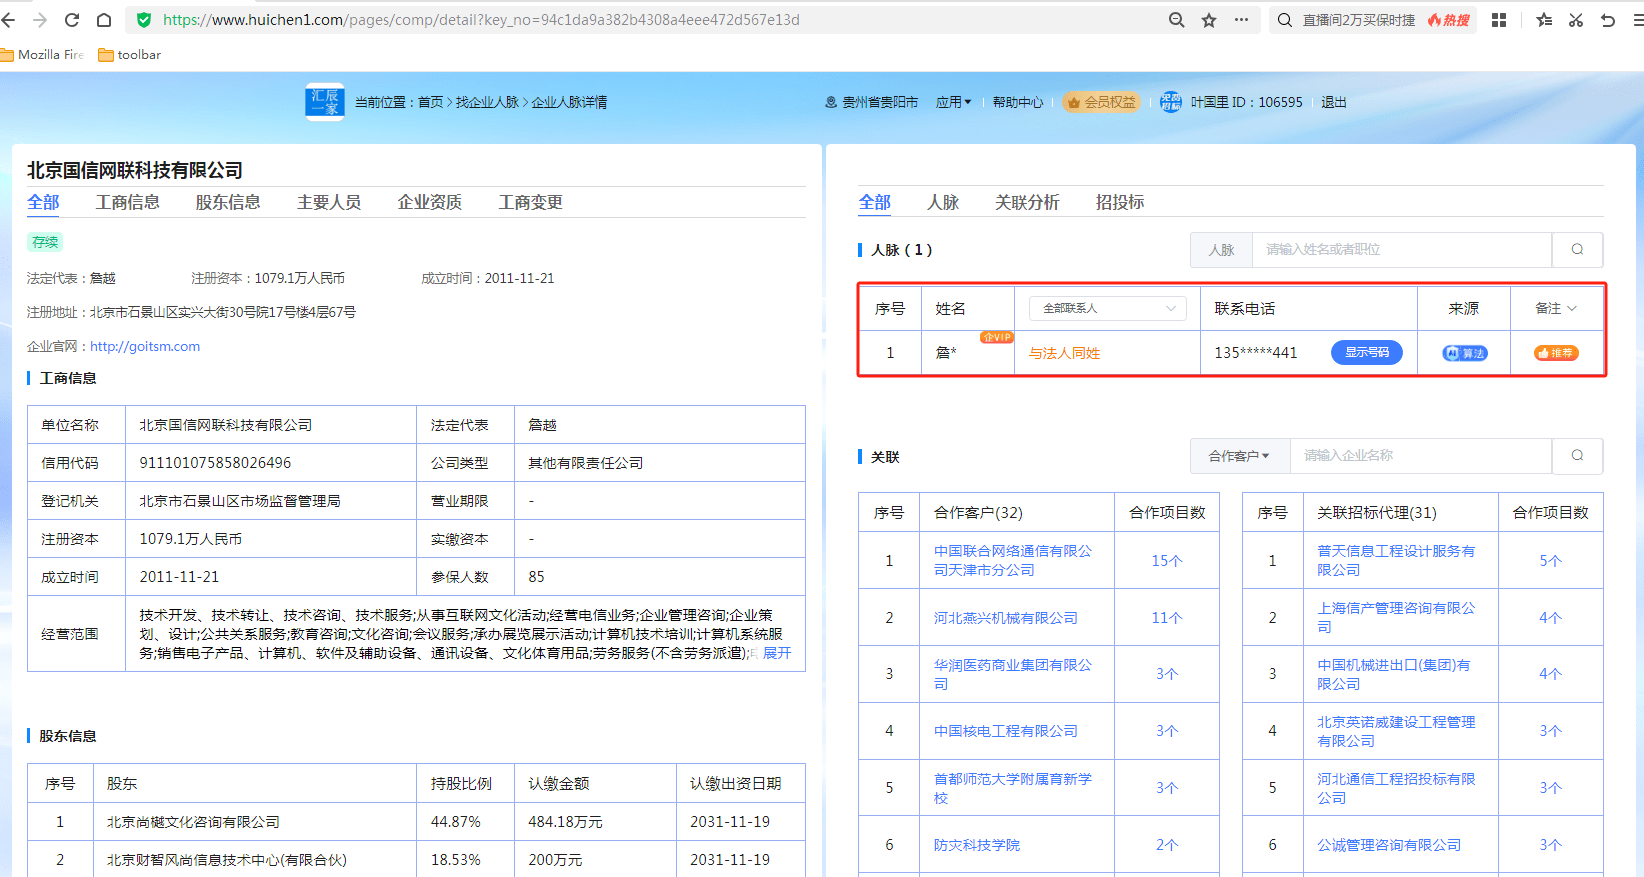Click the 11个 project count link
This screenshot has width=1644, height=877.
click(1167, 618)
